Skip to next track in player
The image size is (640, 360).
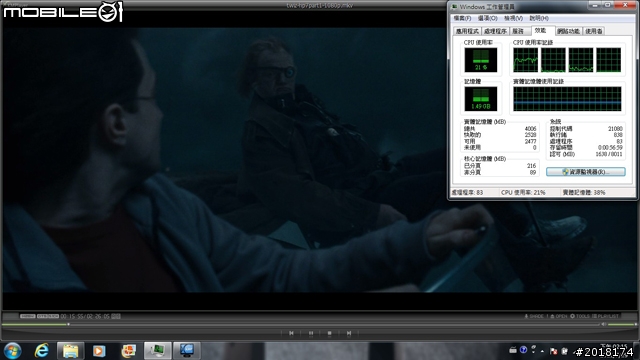349,333
